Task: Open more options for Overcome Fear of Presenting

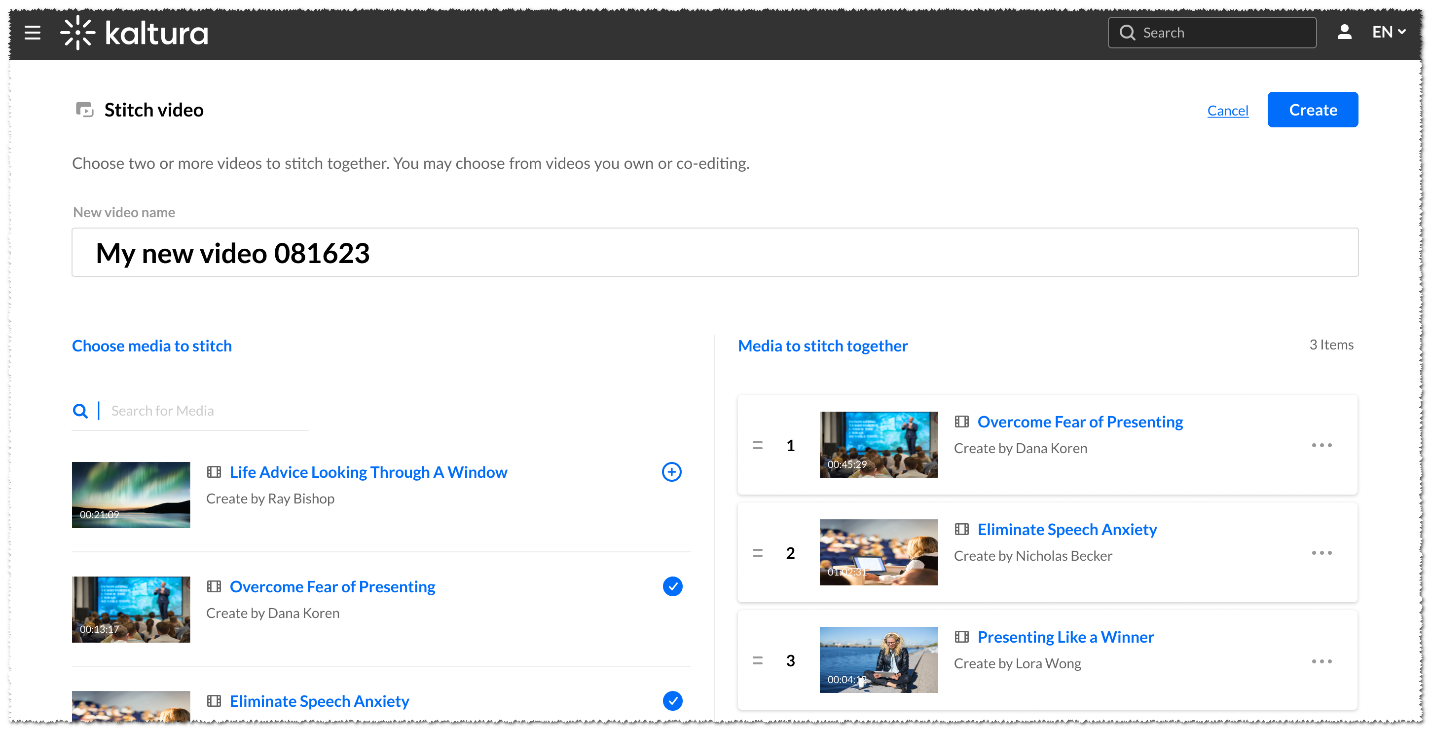Action: click(1322, 445)
